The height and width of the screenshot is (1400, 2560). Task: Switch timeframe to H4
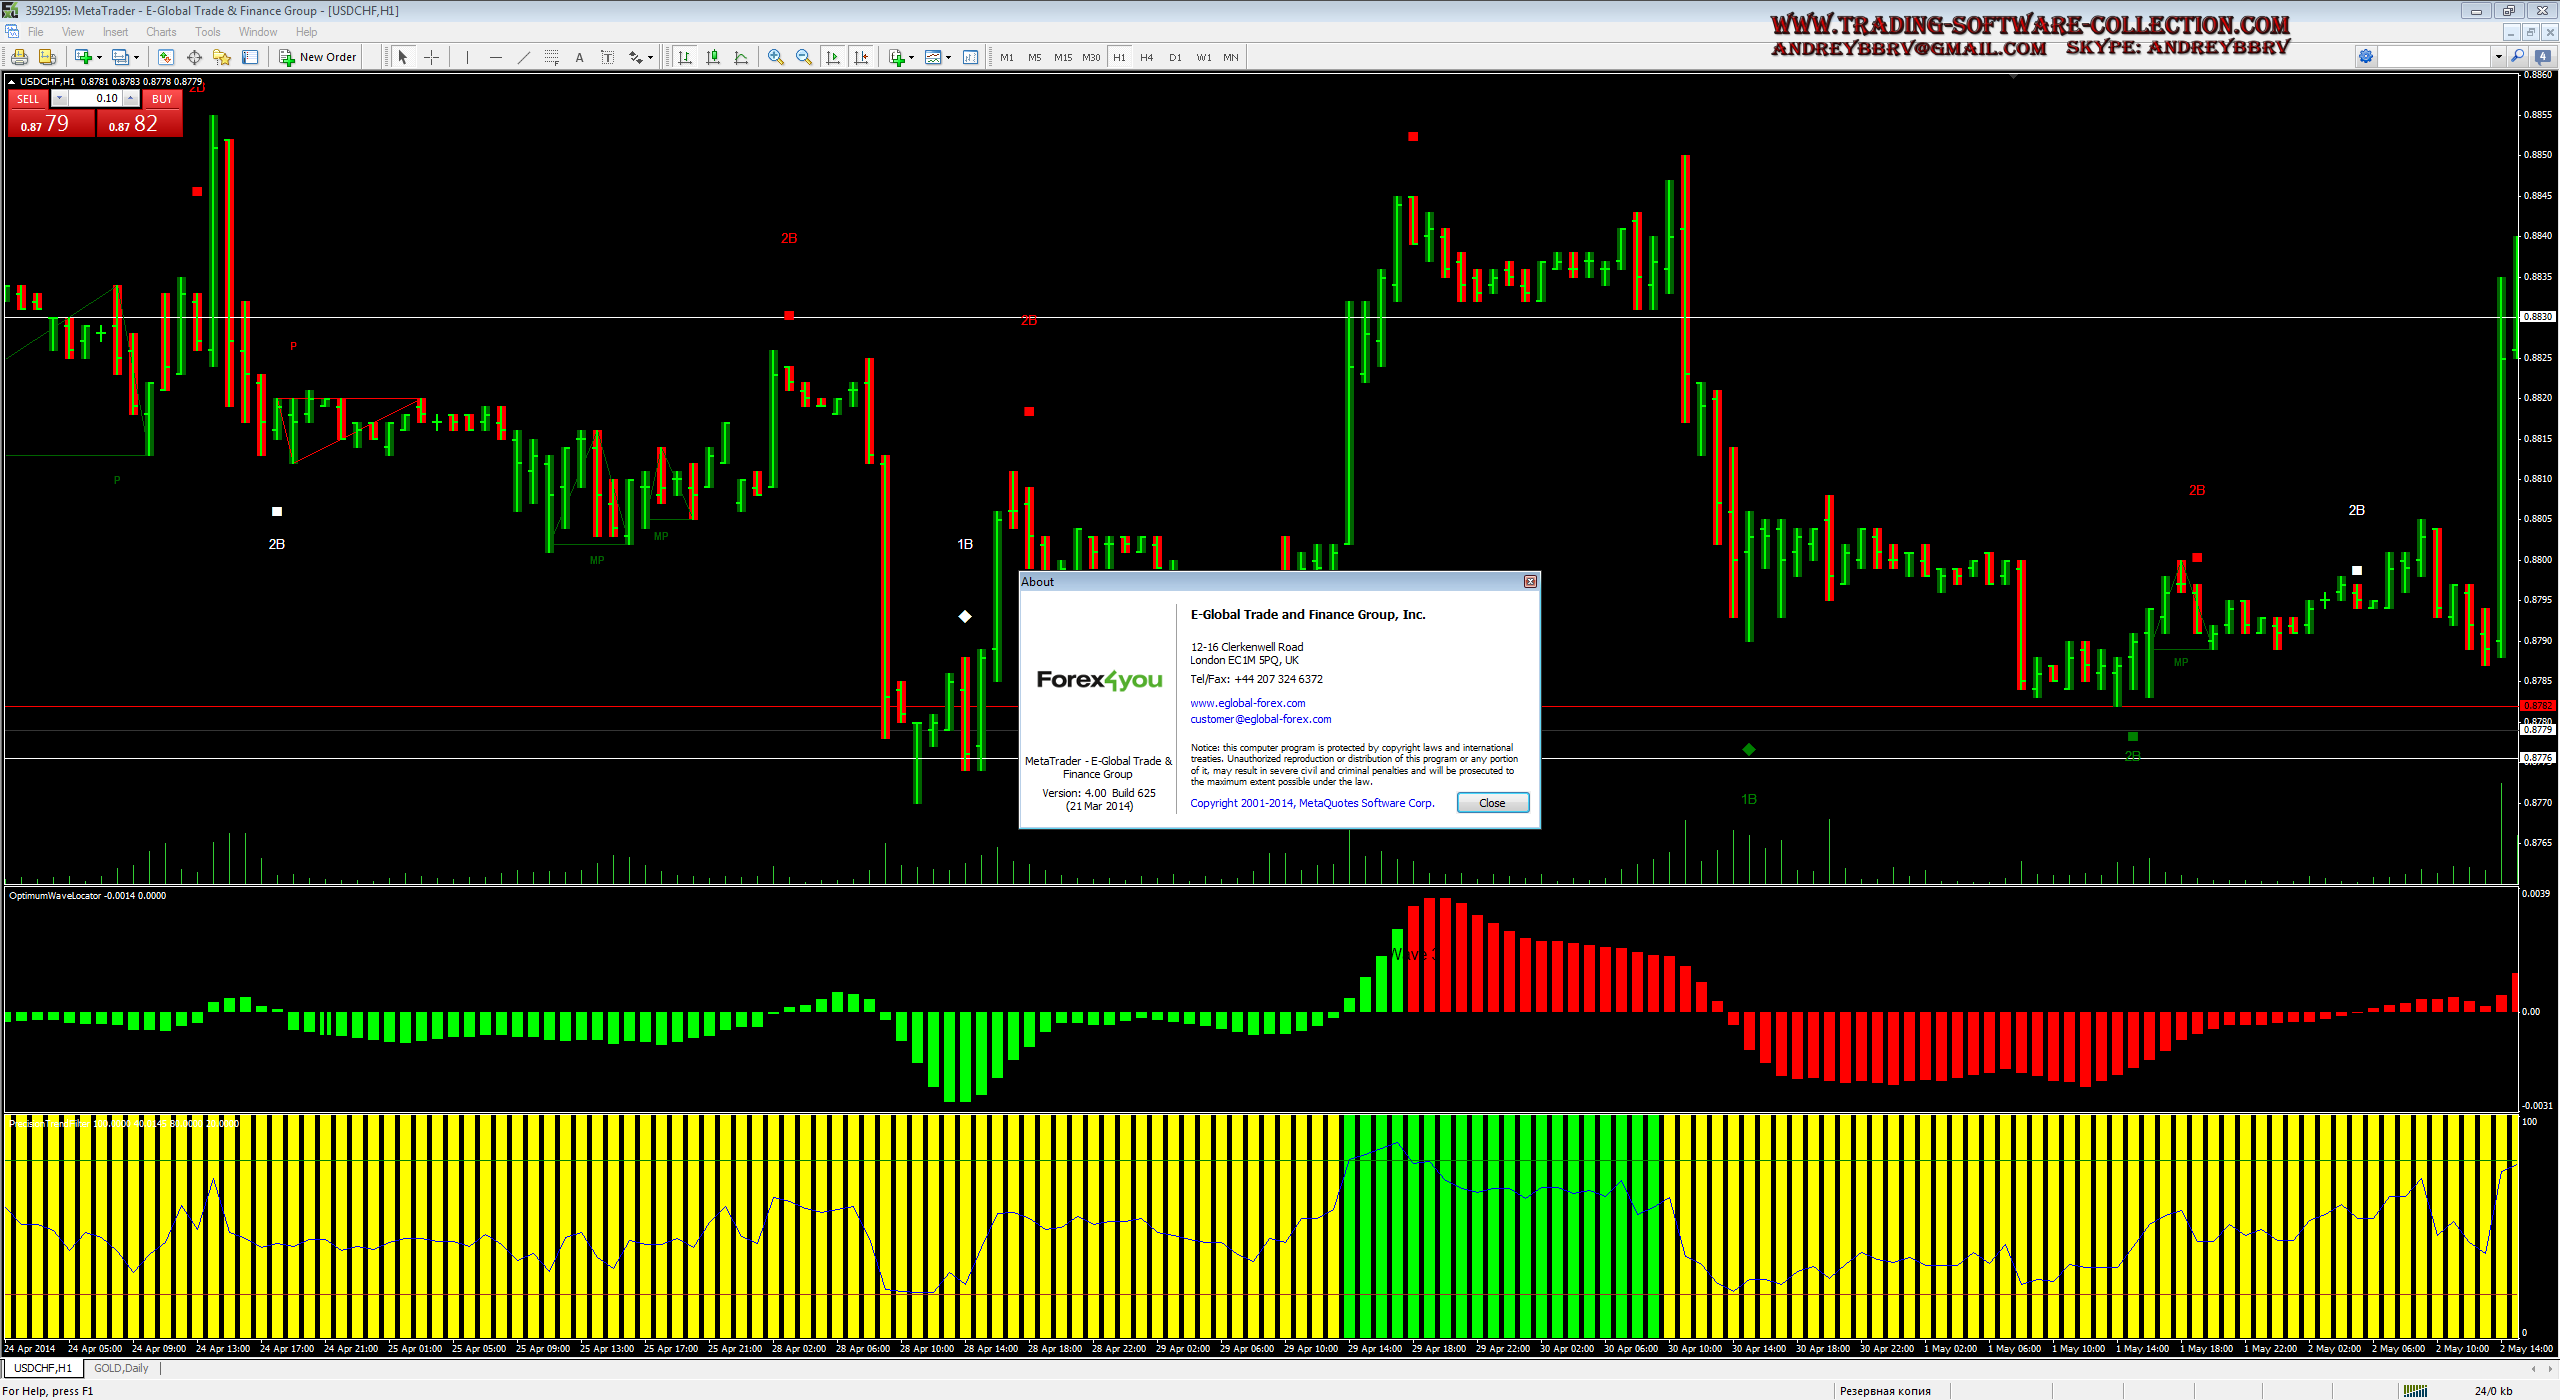(1146, 57)
